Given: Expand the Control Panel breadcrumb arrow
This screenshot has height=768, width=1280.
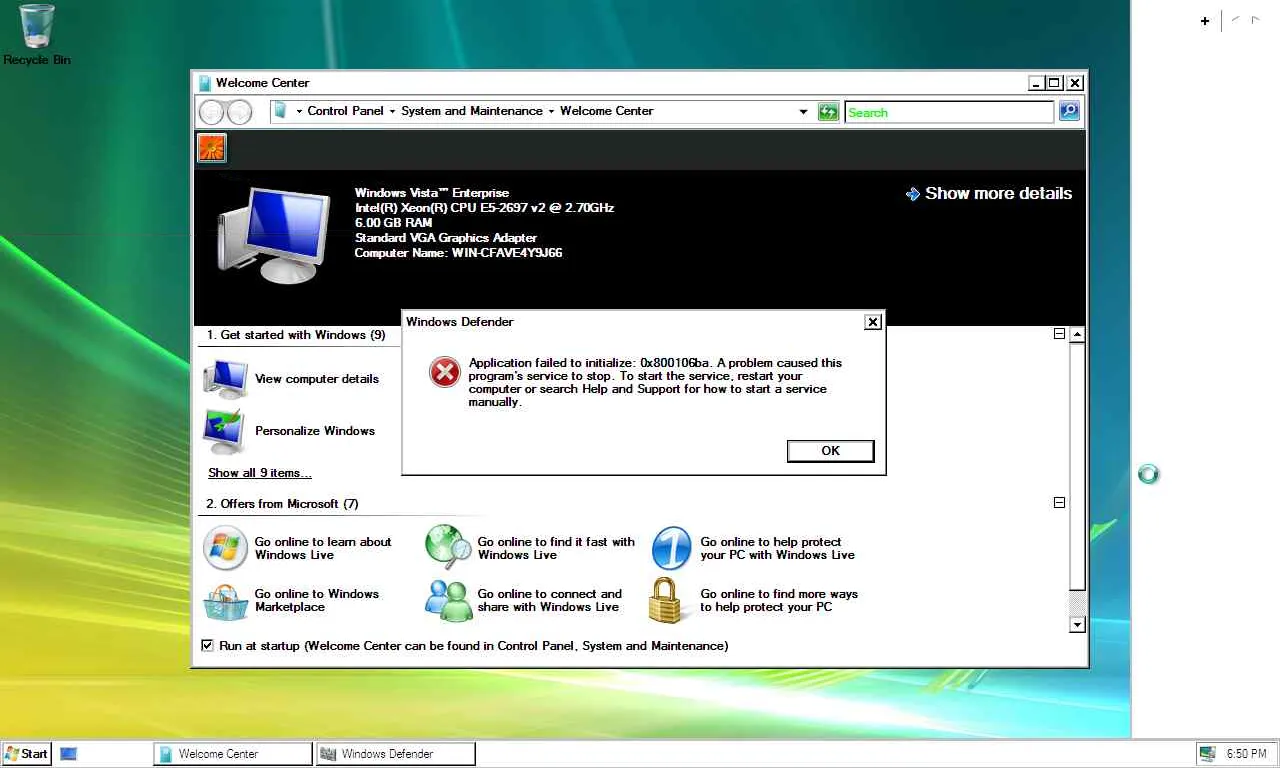Looking at the screenshot, I should tap(392, 111).
